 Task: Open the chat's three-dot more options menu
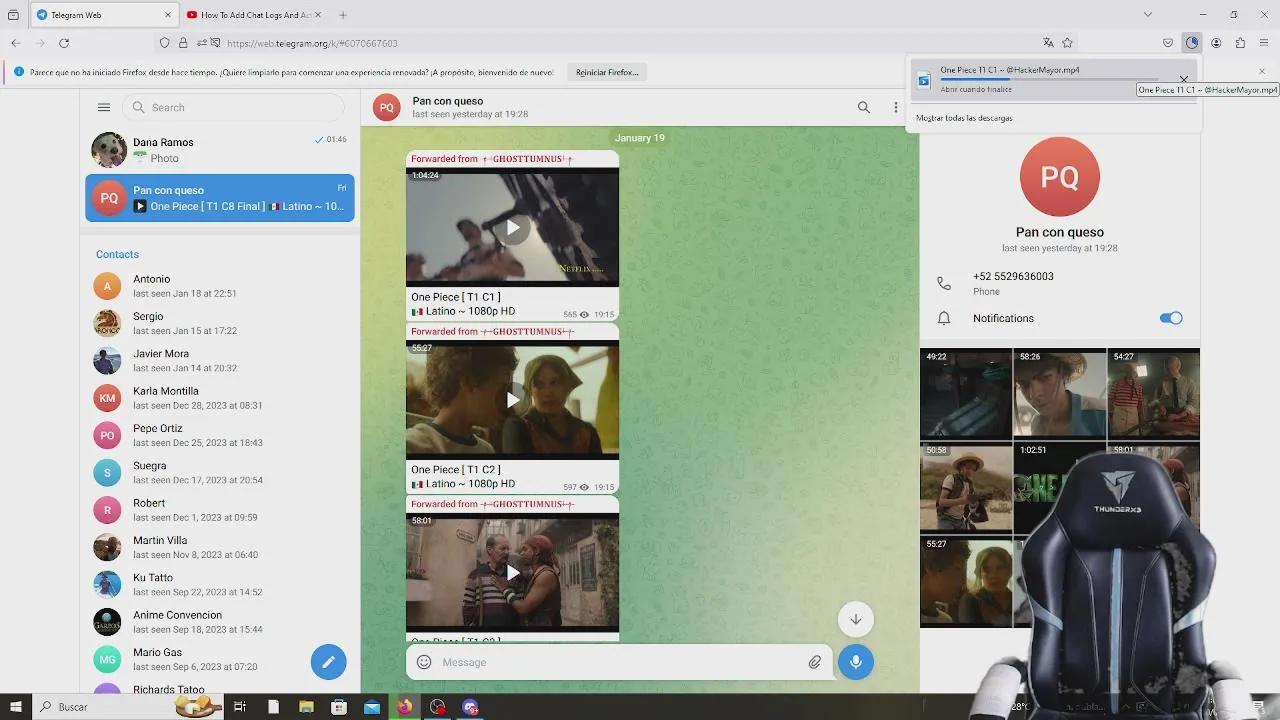895,107
